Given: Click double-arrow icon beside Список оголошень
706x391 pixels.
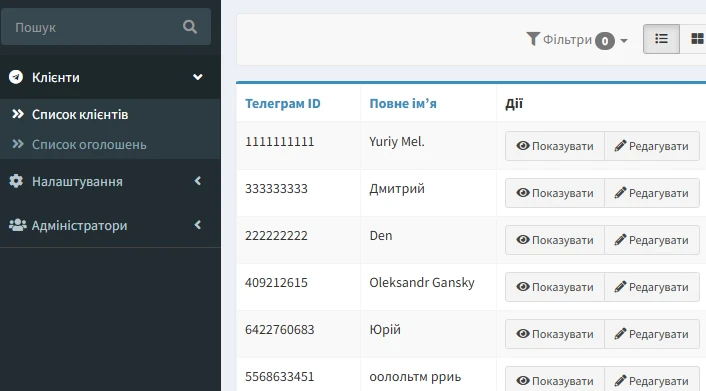Looking at the screenshot, I should tap(18, 144).
